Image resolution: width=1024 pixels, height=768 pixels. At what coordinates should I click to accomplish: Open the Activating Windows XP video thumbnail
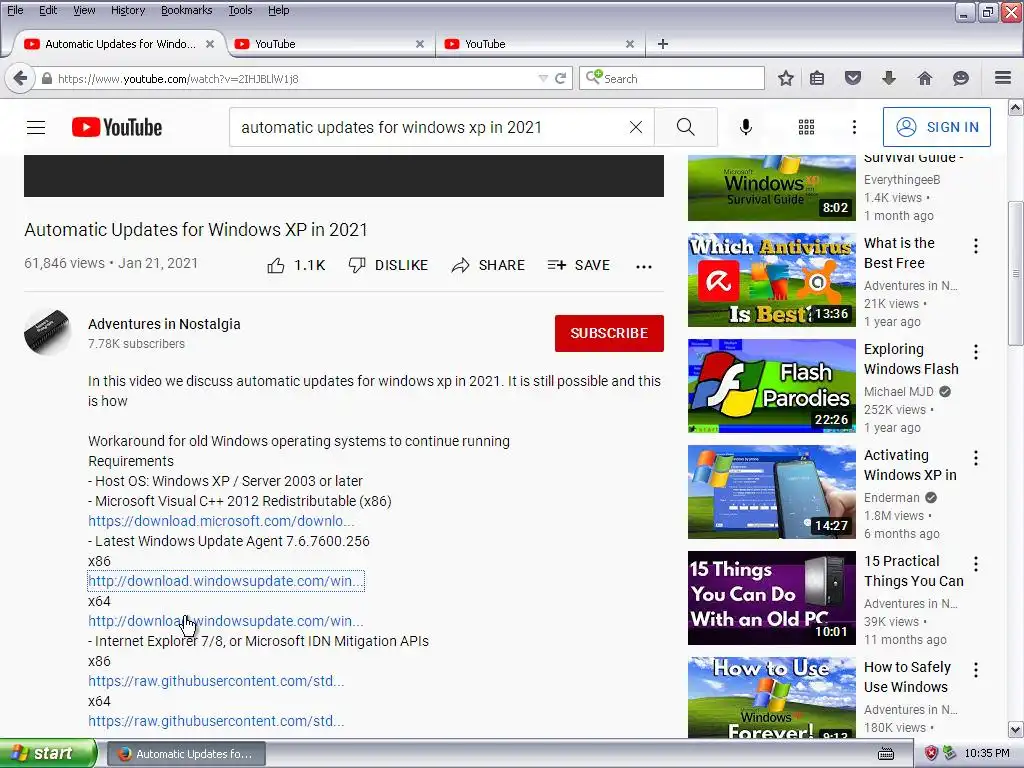click(x=771, y=492)
